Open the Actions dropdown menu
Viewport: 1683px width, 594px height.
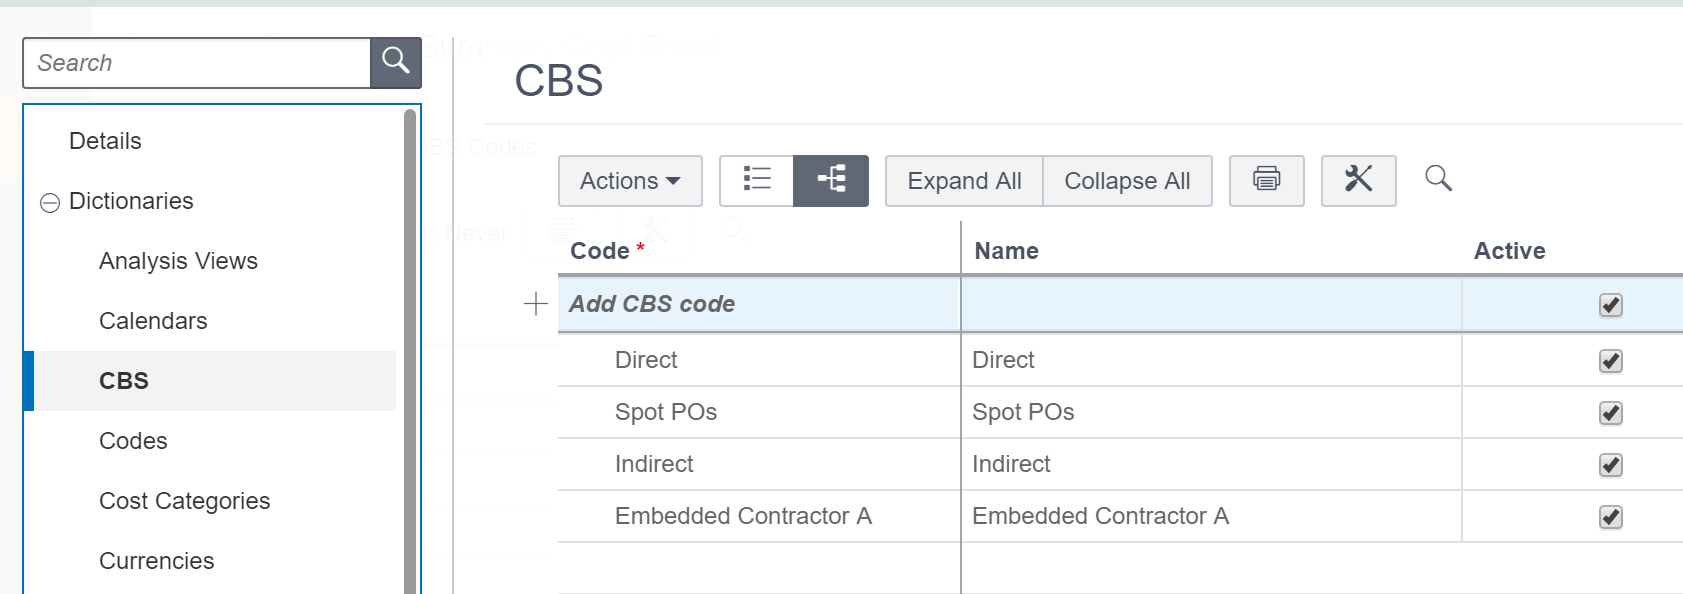[630, 181]
